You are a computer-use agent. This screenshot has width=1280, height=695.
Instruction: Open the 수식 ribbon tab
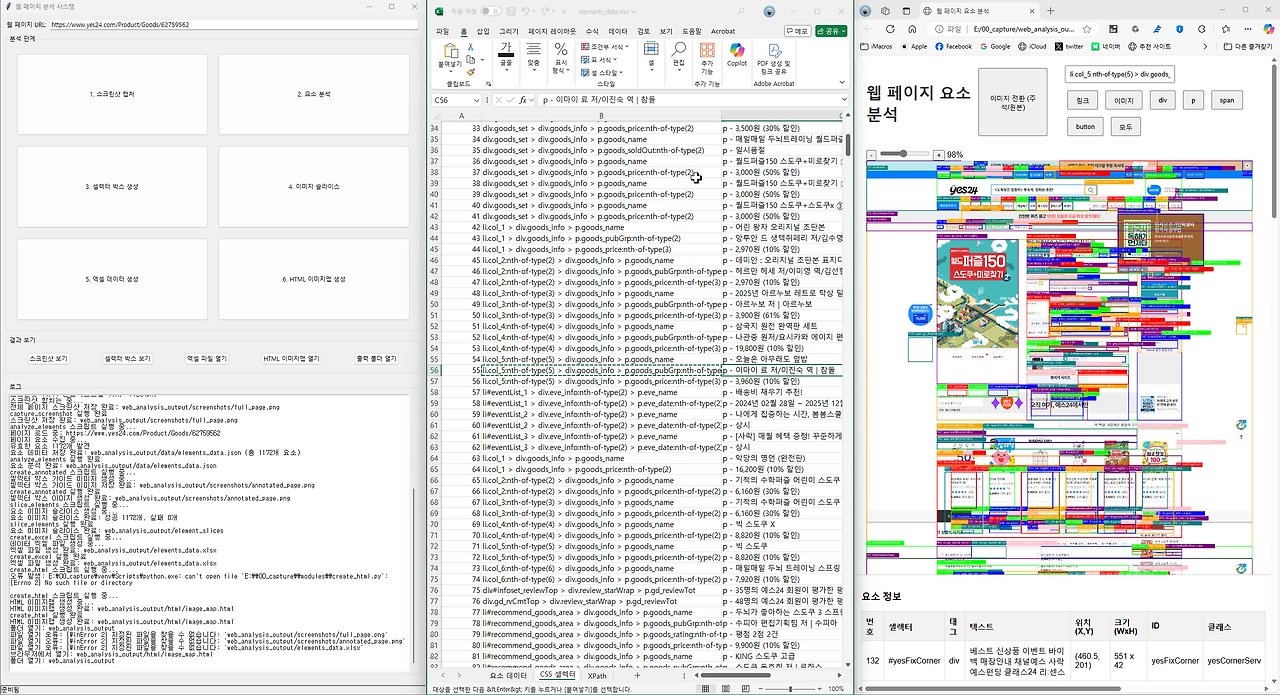pyautogui.click(x=592, y=31)
